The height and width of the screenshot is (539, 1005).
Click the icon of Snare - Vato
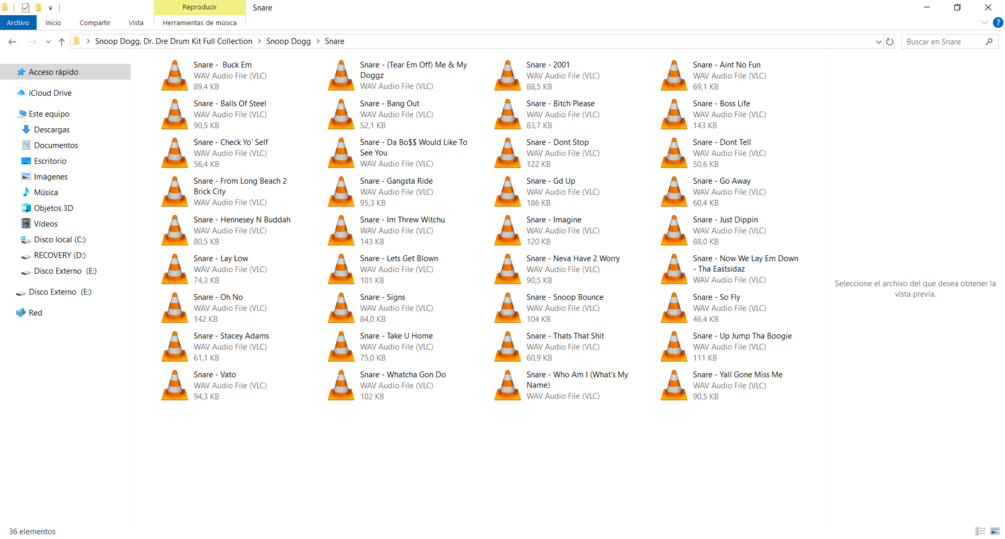tap(174, 385)
